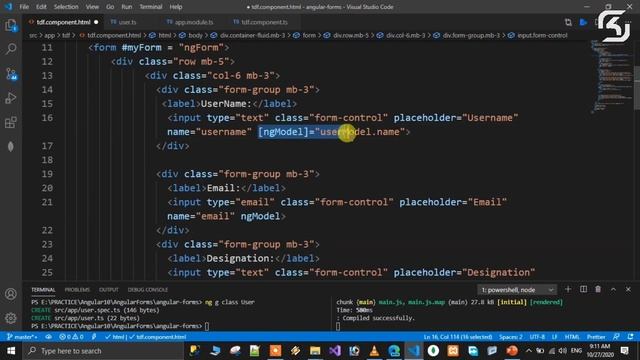The height and width of the screenshot is (360, 640).
Task: Open notifications bell in status bar
Action: [x=631, y=337]
